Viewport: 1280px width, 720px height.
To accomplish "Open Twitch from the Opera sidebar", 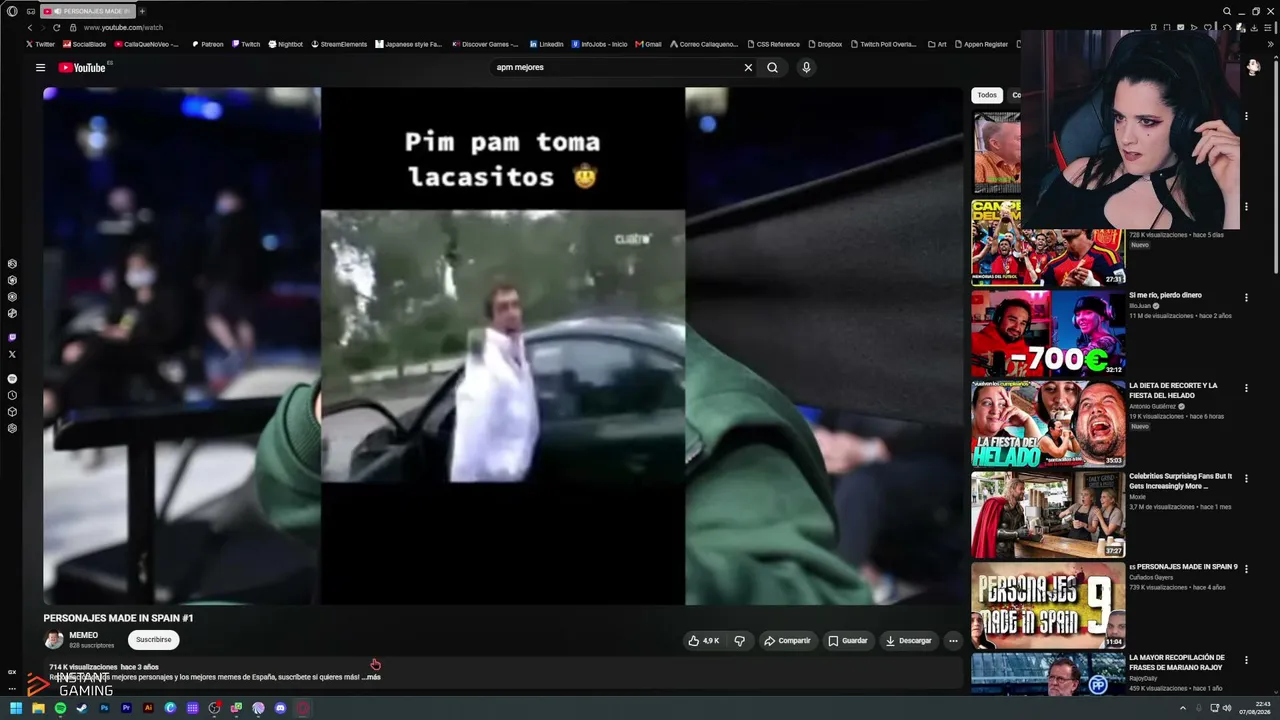I will [x=12, y=338].
